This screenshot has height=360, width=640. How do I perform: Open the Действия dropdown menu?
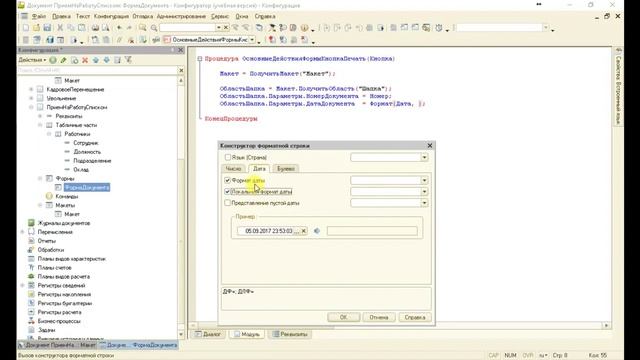pos(32,60)
